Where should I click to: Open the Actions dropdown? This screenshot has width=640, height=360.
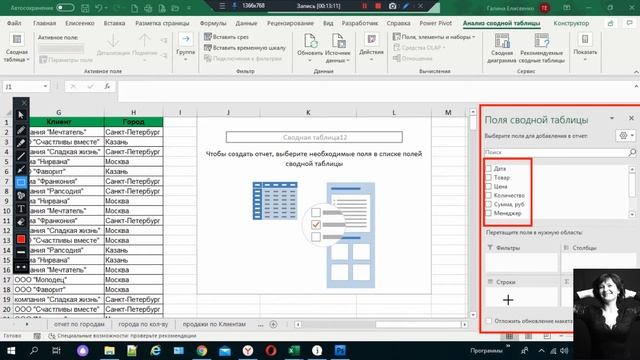tap(371, 47)
